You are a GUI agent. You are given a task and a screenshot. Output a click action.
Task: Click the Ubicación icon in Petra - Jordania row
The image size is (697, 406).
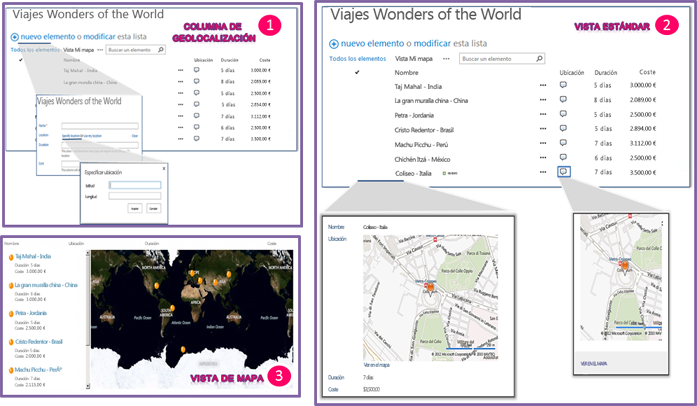[x=563, y=114]
